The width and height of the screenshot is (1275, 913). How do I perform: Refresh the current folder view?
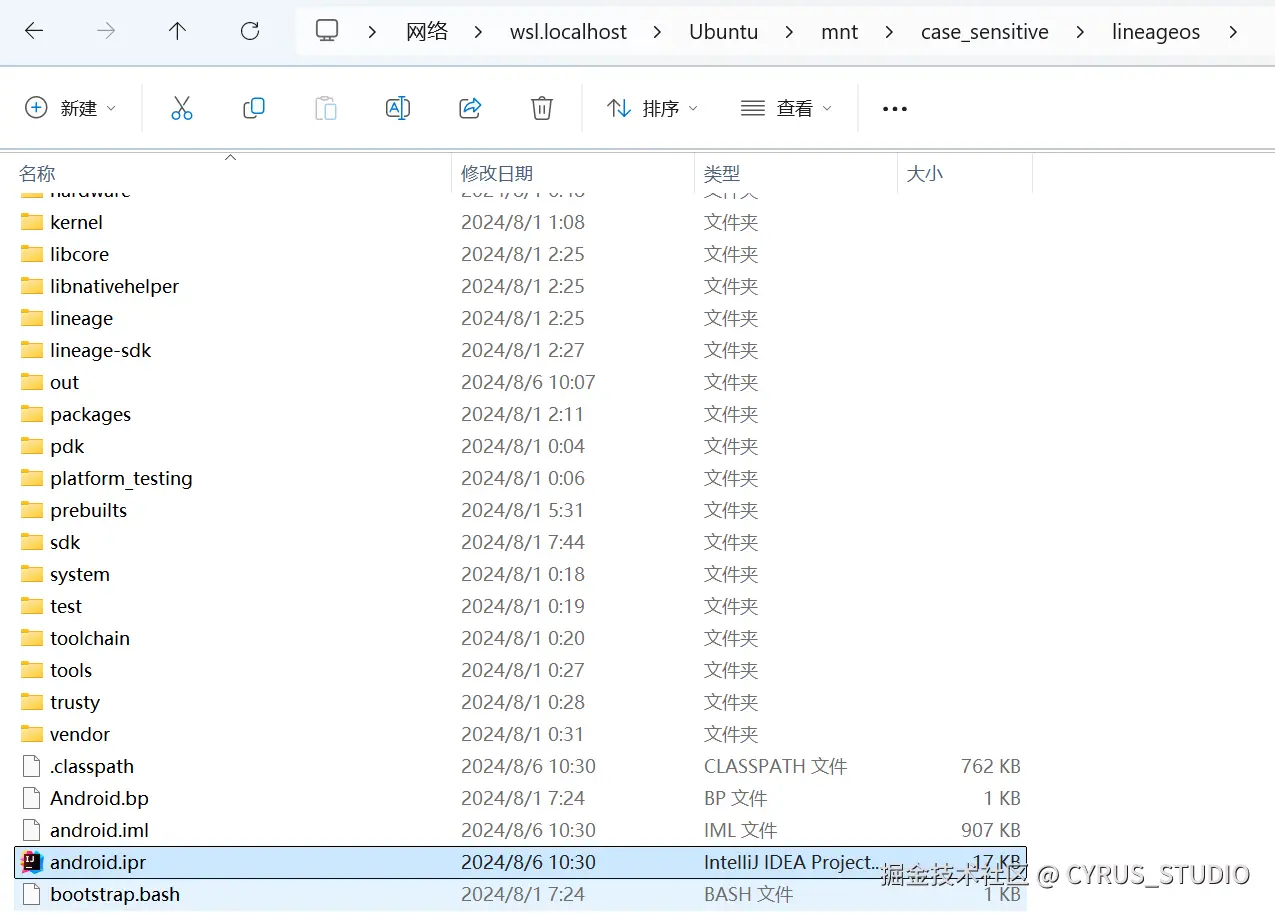[x=249, y=31]
